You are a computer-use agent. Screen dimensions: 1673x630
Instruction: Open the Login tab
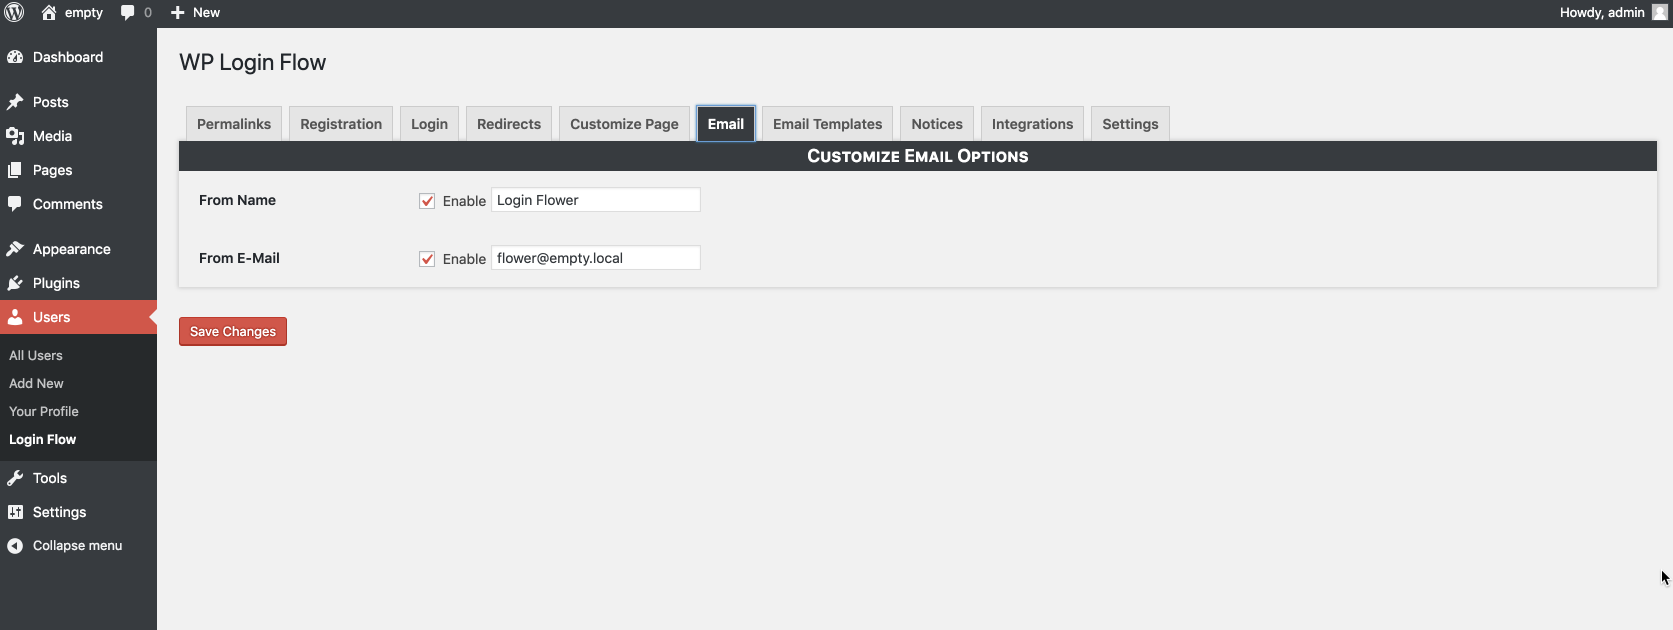coord(430,124)
